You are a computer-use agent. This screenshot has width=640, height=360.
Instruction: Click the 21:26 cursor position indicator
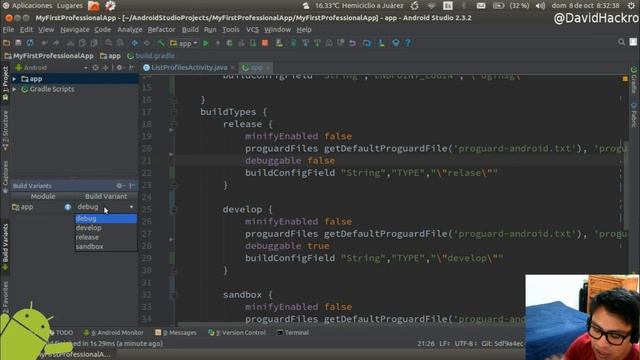tap(425, 344)
